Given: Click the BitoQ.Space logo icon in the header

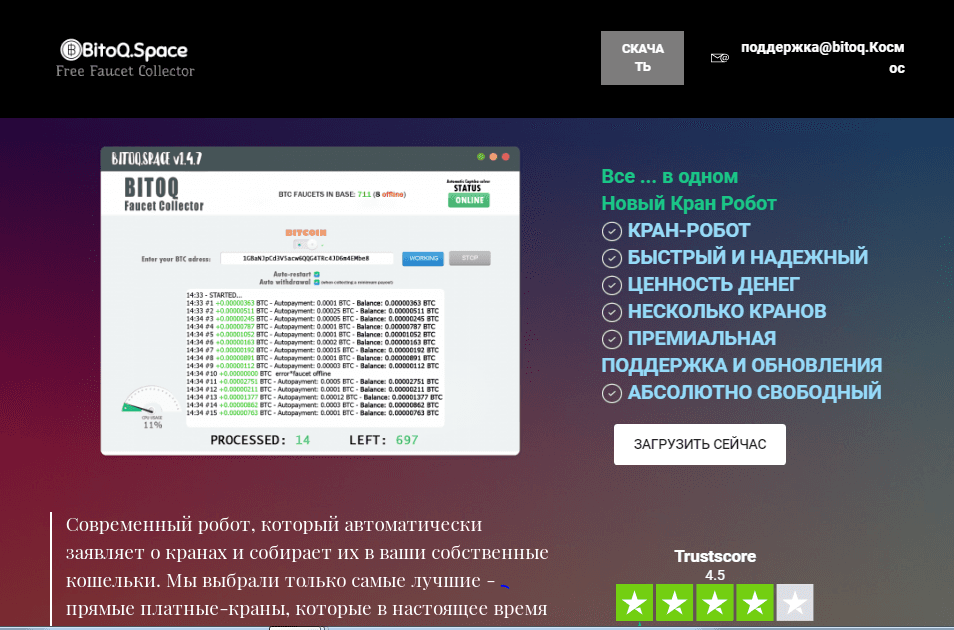Looking at the screenshot, I should point(69,48).
